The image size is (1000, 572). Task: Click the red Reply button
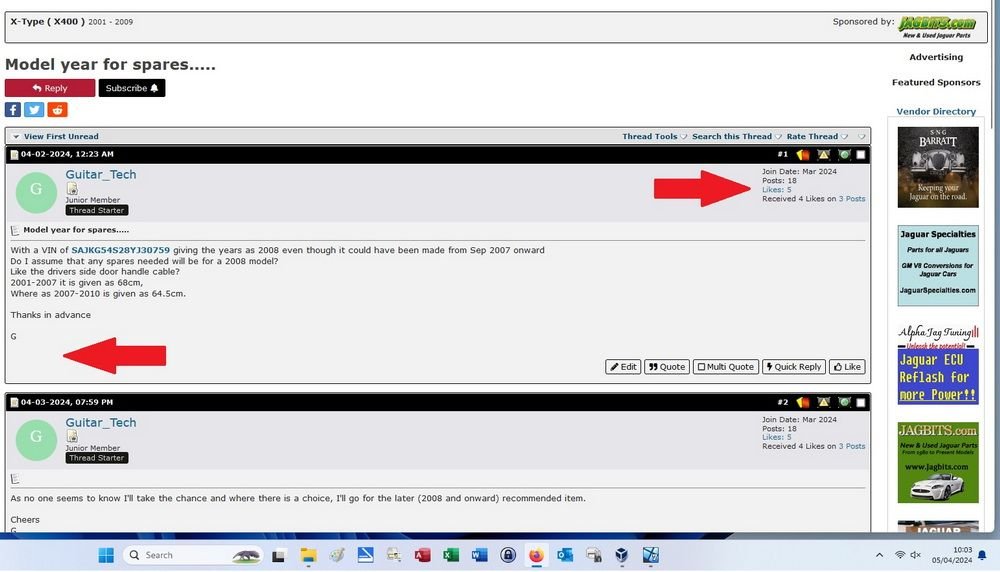click(50, 88)
